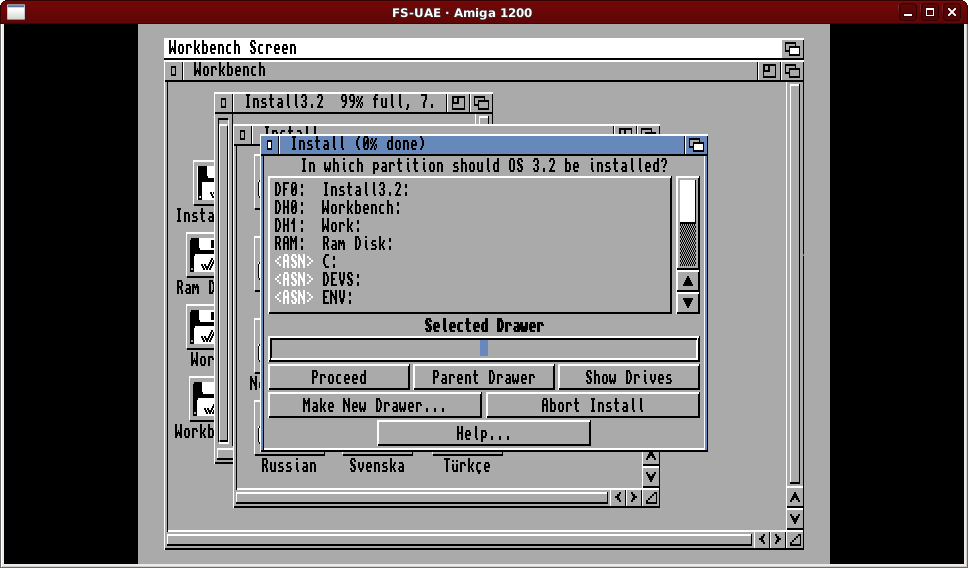
Task: Click the Install dialog depth gadget
Action: point(696,145)
